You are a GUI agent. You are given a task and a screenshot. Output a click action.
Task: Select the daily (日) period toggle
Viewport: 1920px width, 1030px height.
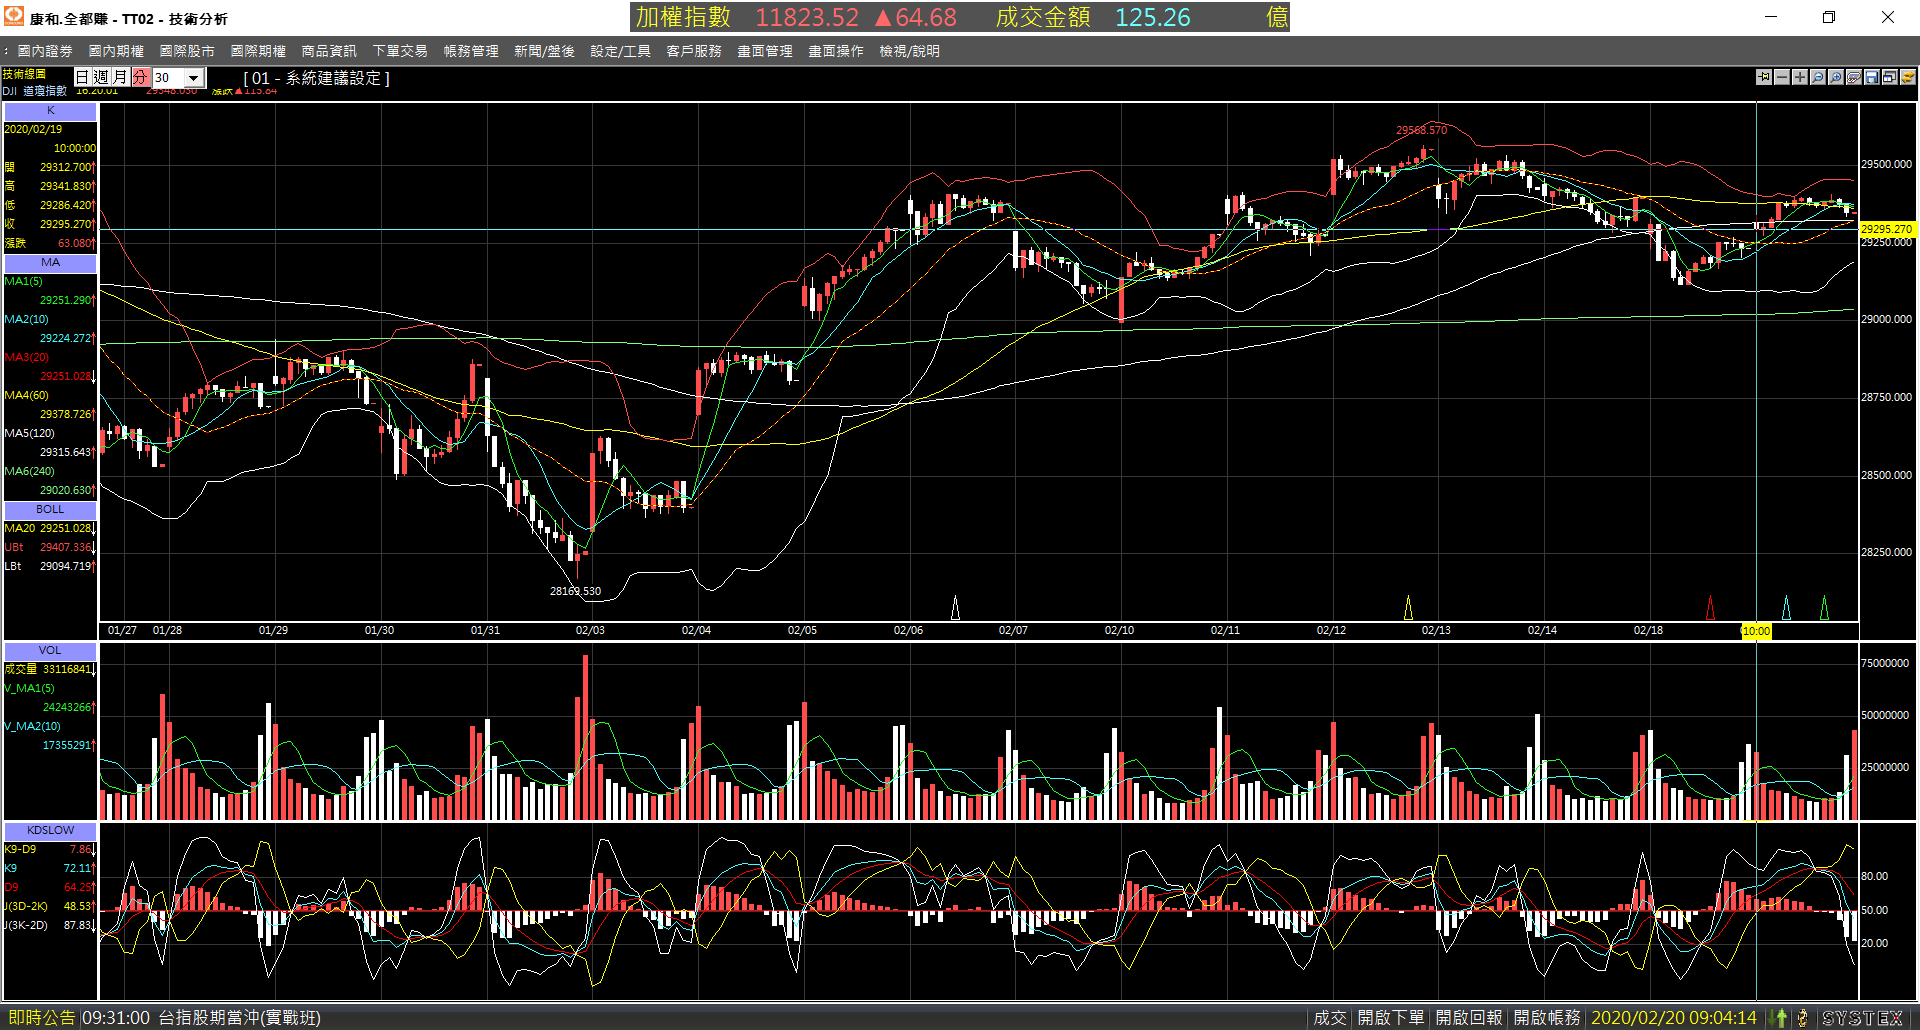point(83,77)
